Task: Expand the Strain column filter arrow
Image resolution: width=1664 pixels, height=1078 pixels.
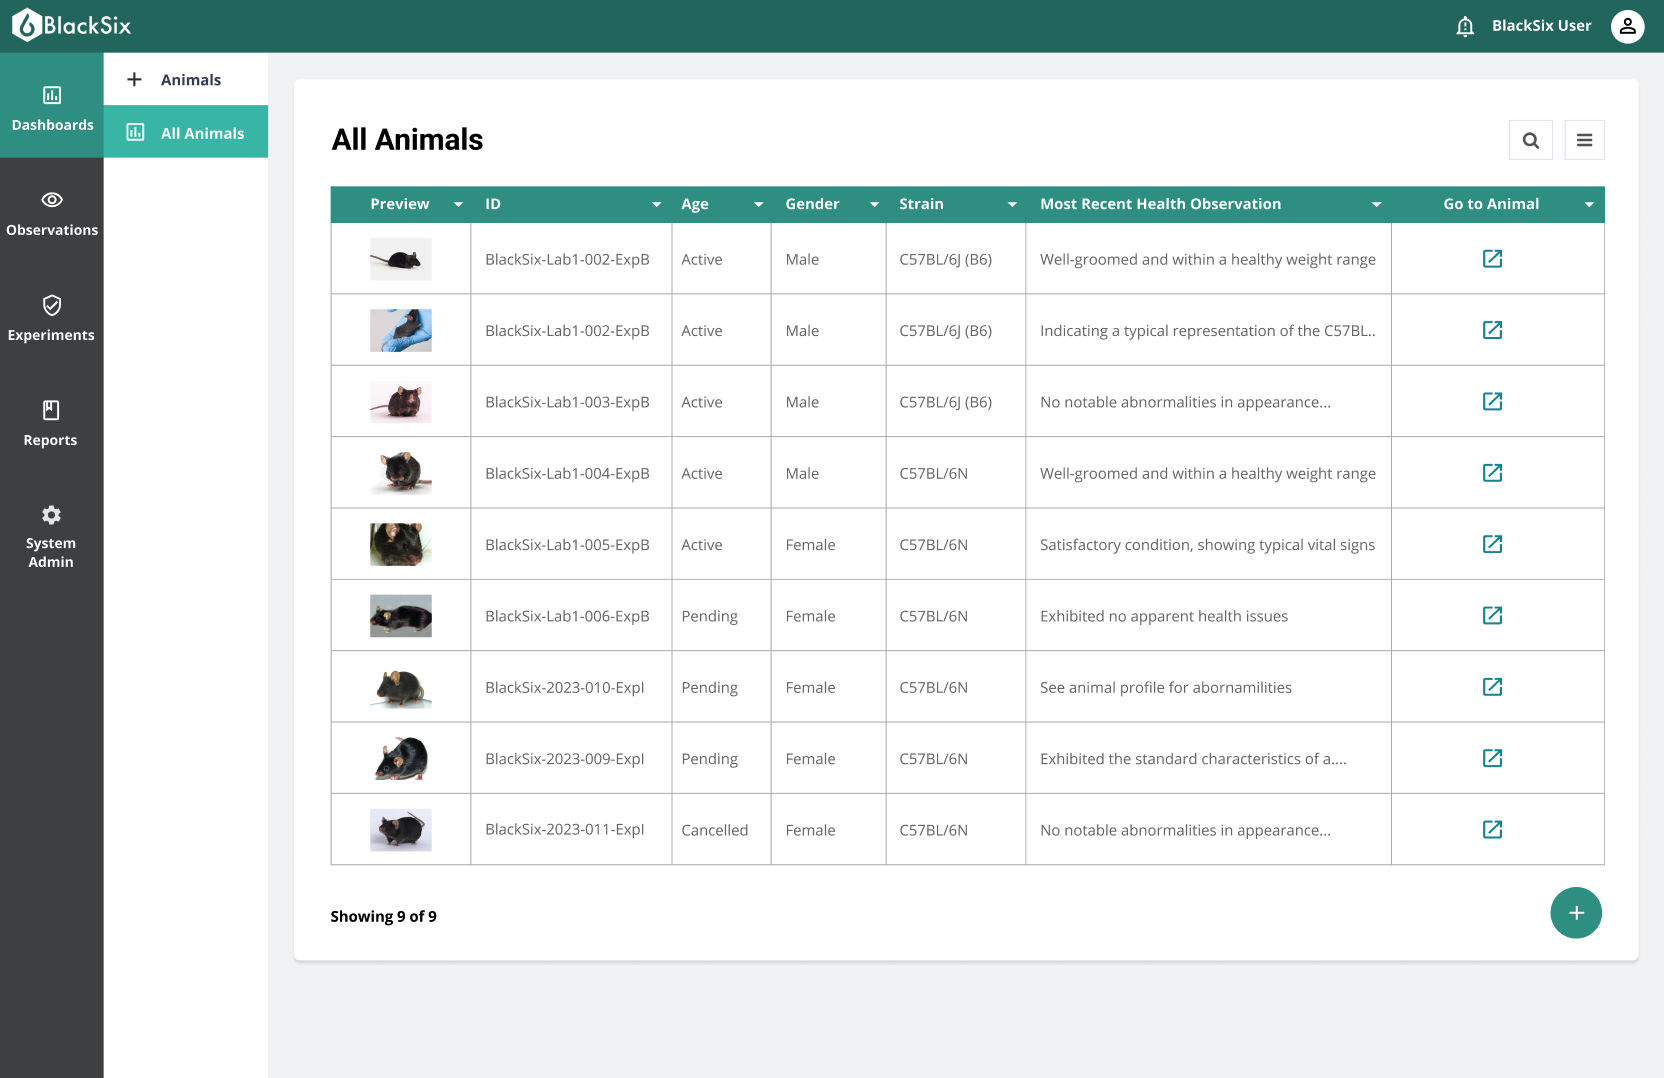Action: coord(1012,204)
